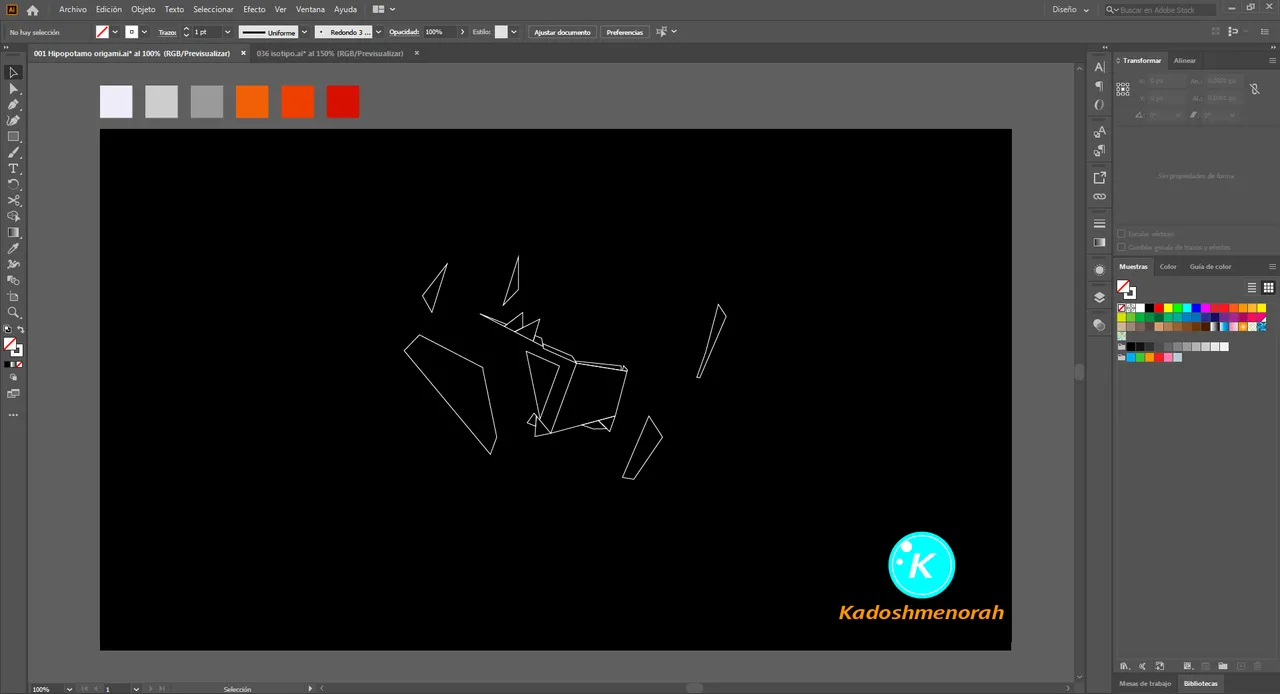Click the Preferencias button

click(624, 32)
